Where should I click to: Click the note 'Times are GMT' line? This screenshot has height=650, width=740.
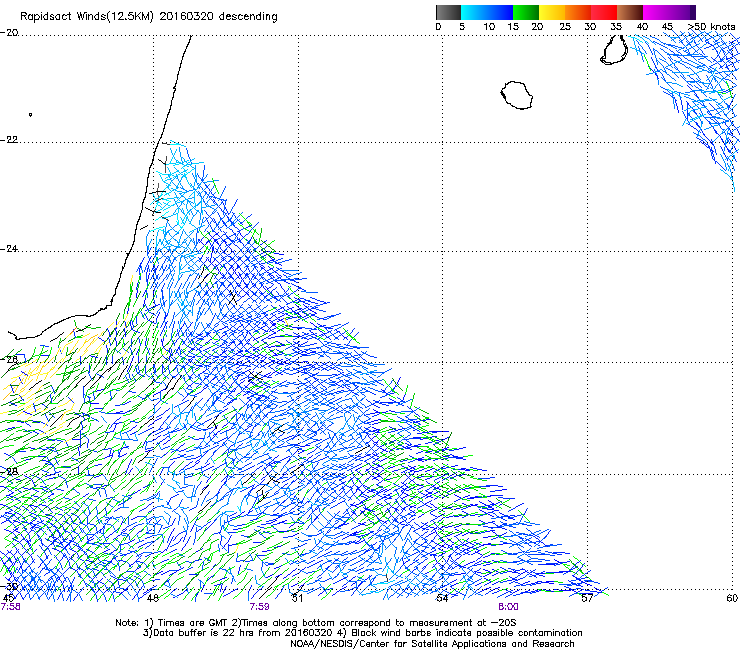(316, 623)
